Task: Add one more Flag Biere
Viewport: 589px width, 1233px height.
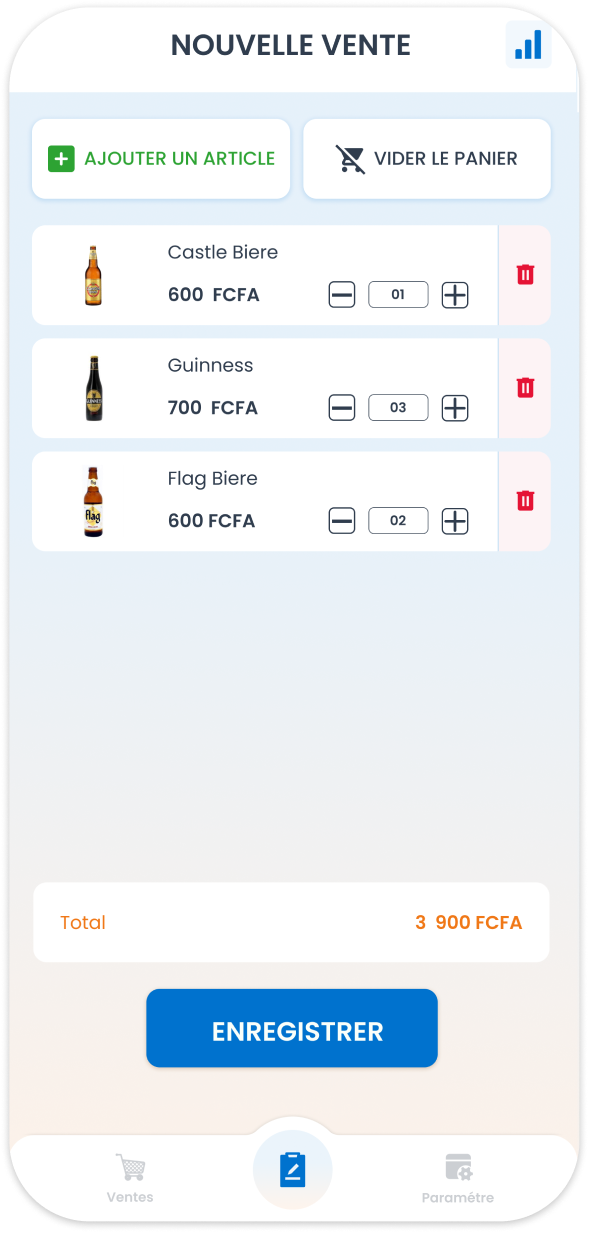Action: [455, 521]
